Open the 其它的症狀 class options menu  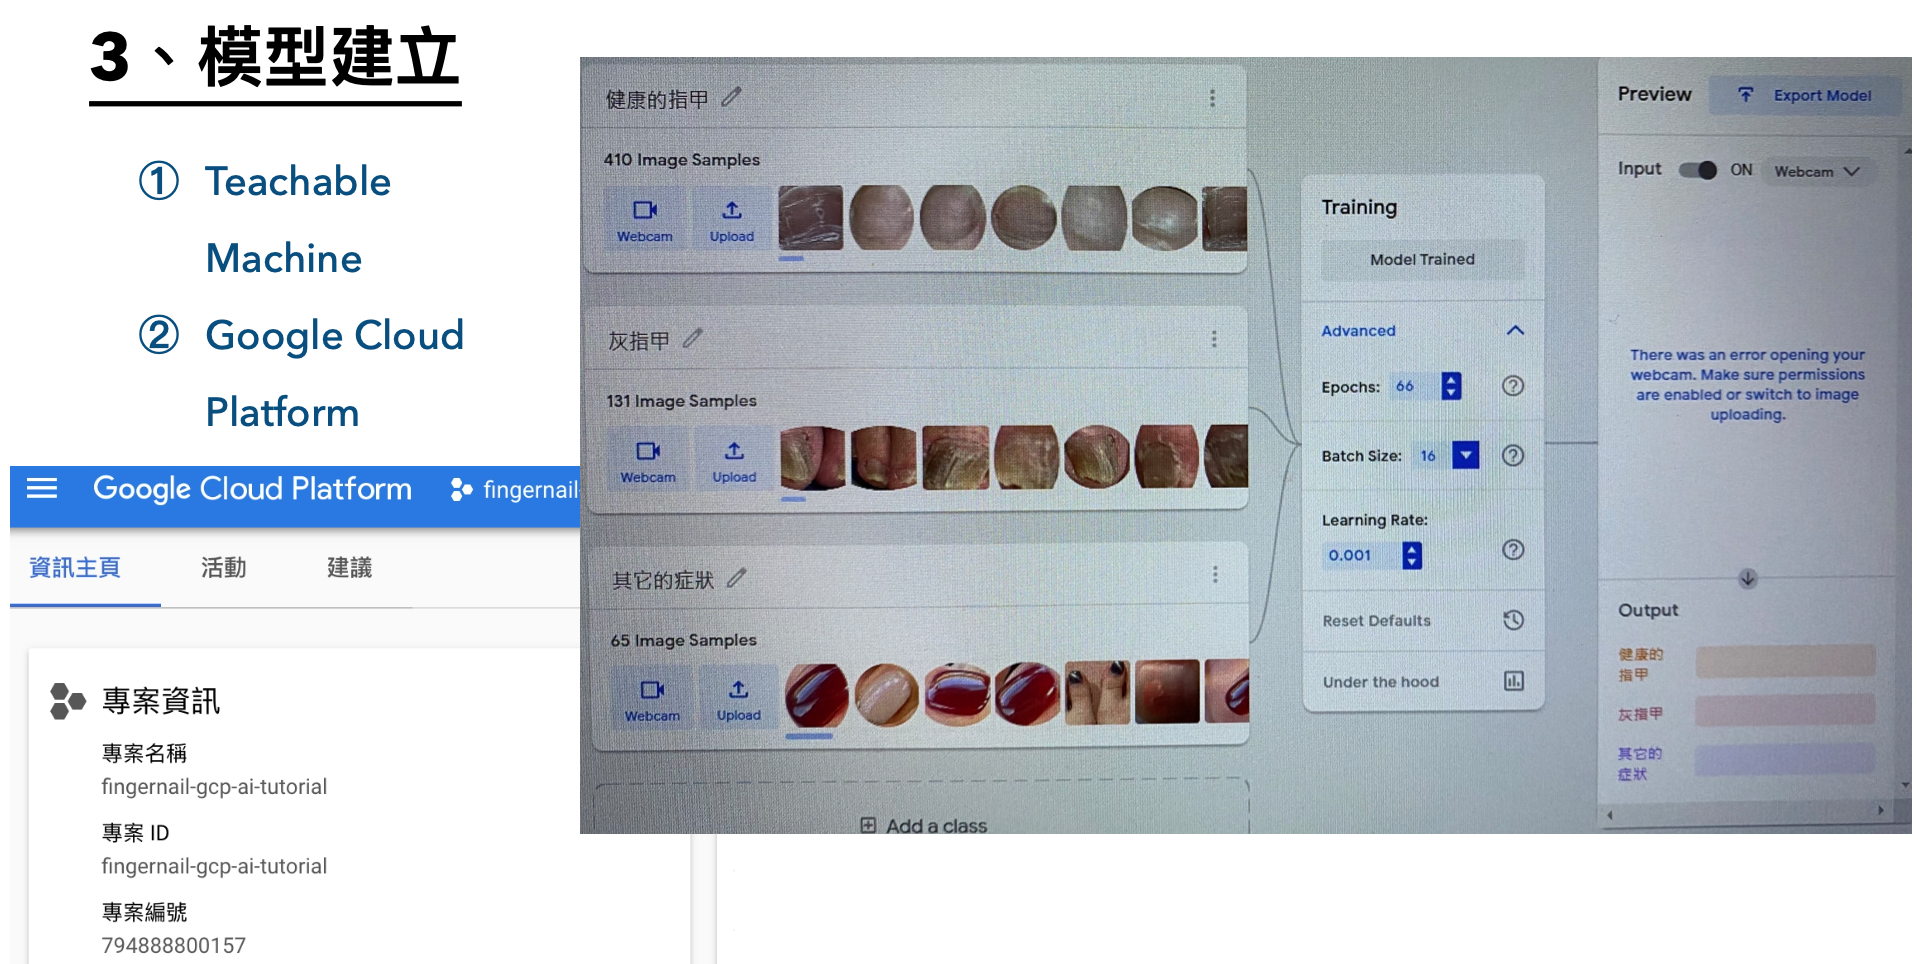click(x=1215, y=574)
